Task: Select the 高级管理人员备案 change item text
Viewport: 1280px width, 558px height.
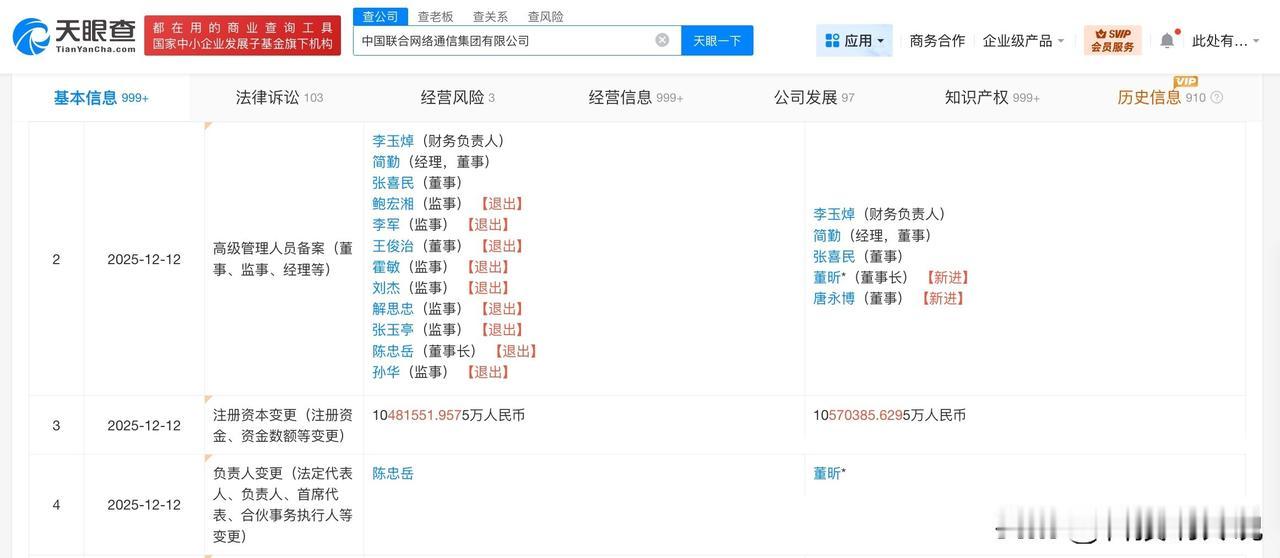Action: (283, 259)
